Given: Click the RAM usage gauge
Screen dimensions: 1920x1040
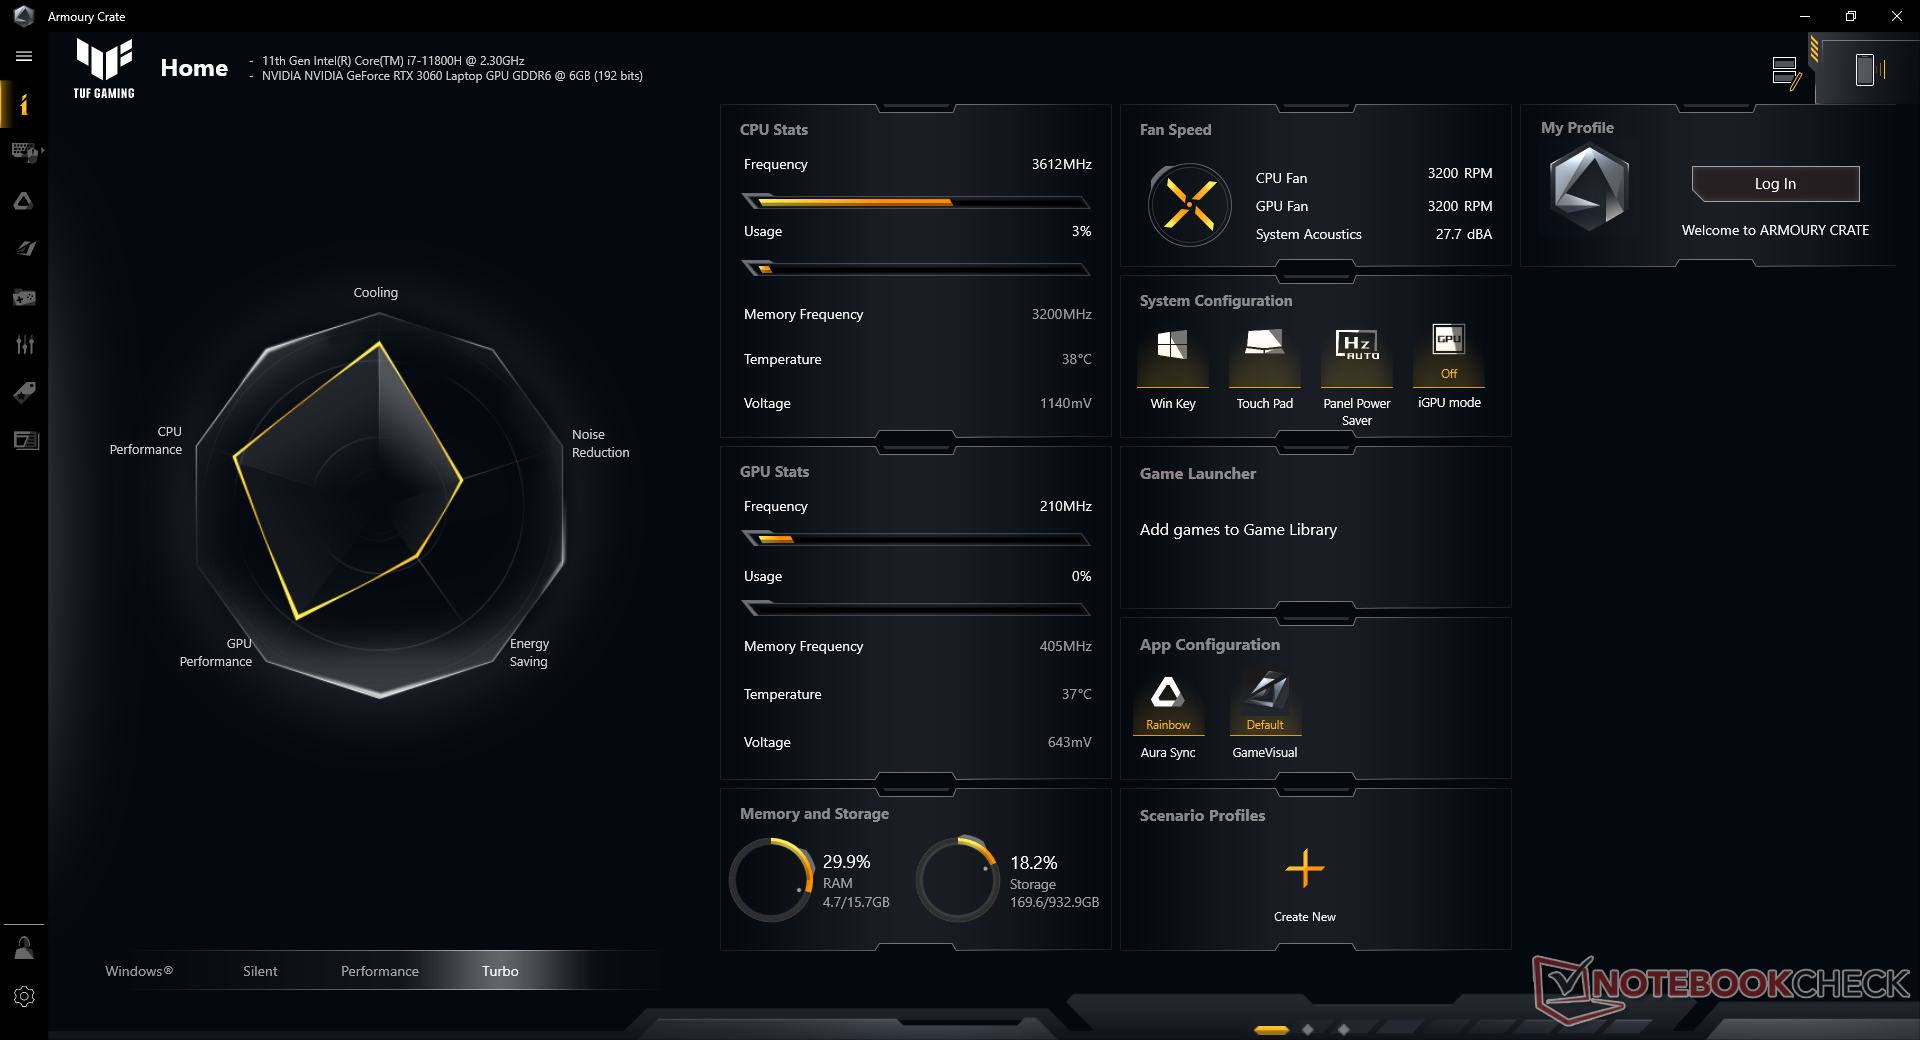Looking at the screenshot, I should 772,879.
